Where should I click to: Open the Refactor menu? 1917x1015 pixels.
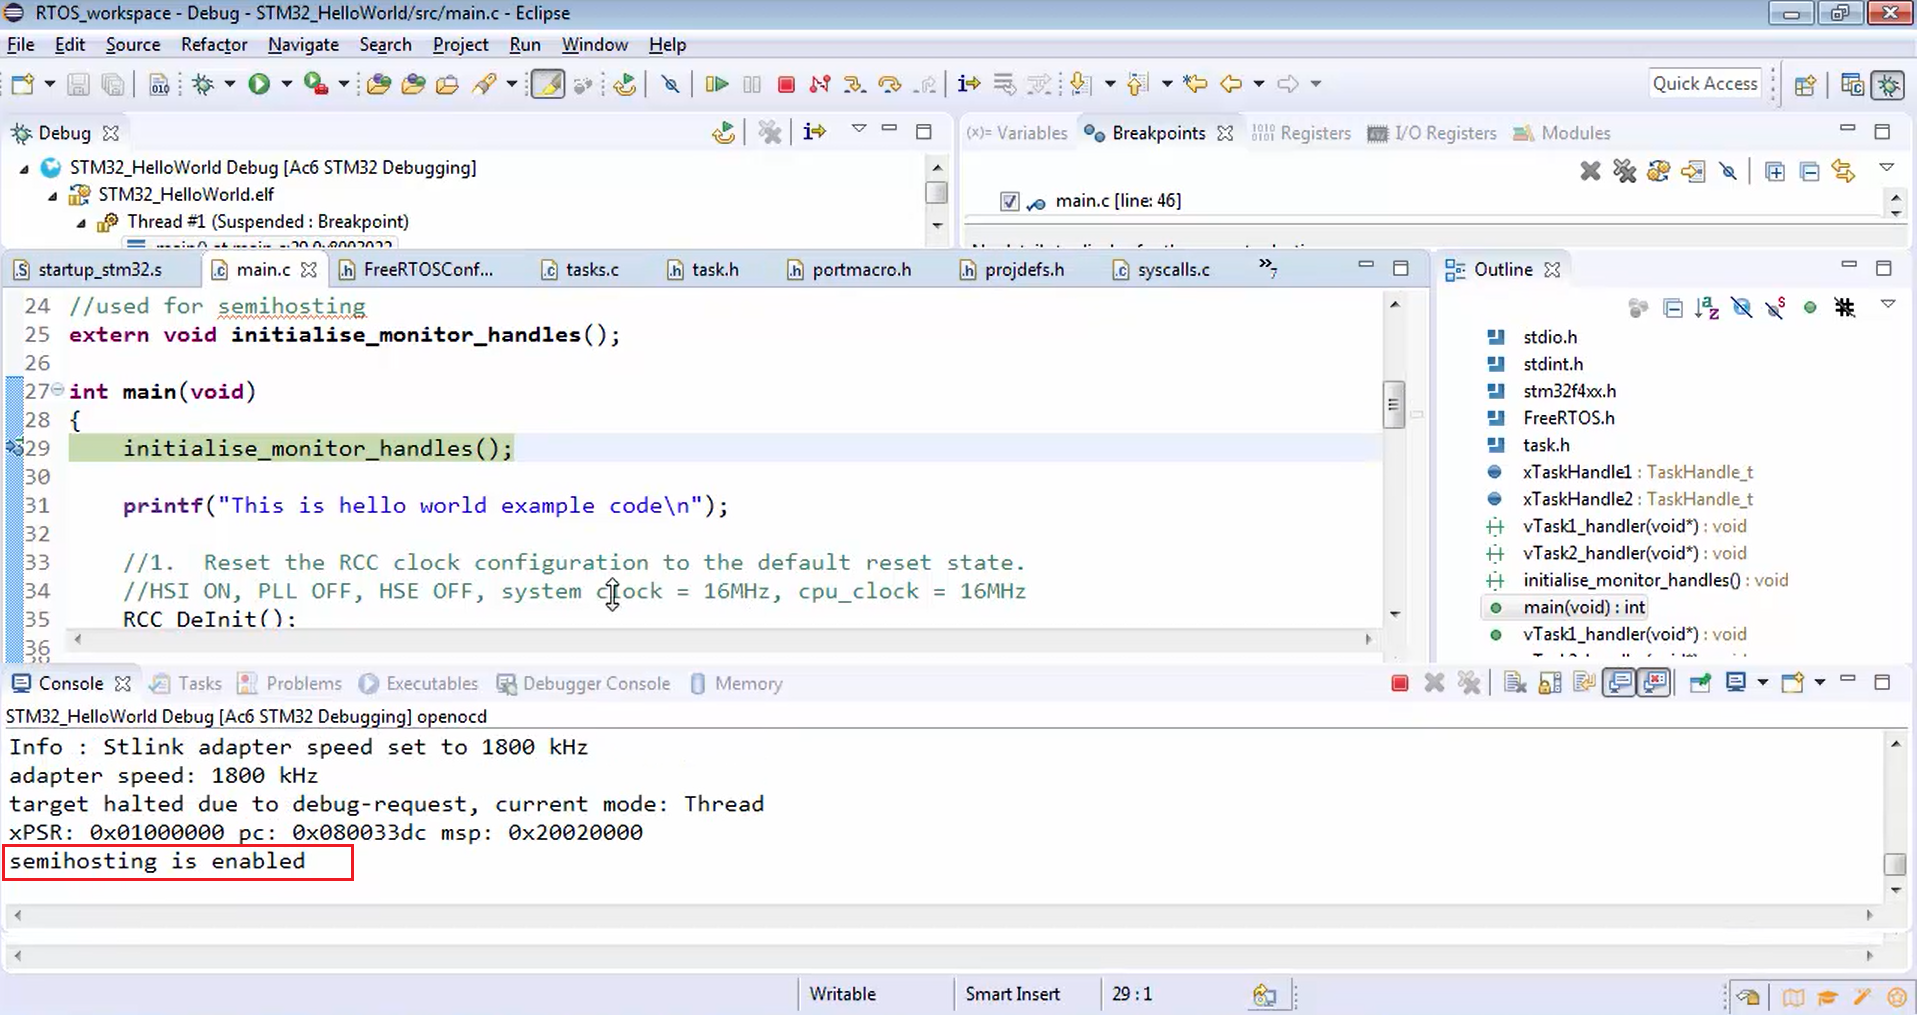[x=214, y=45]
